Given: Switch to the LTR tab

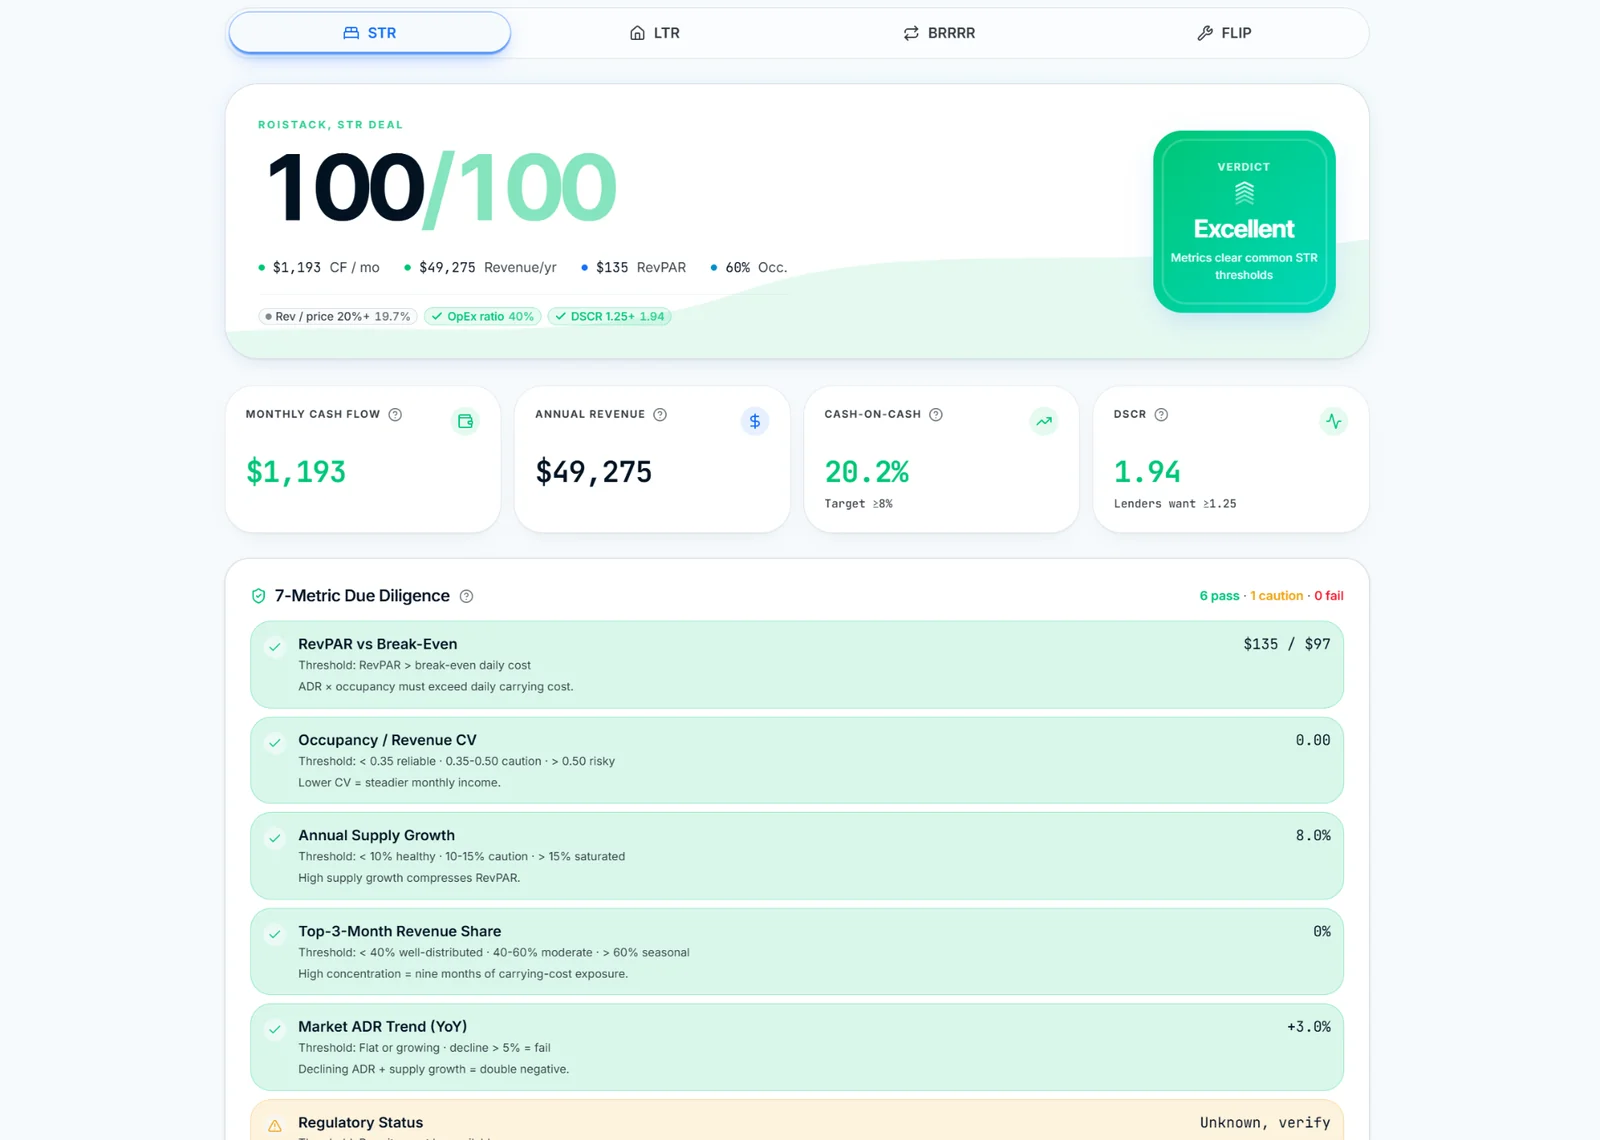Looking at the screenshot, I should [x=655, y=33].
